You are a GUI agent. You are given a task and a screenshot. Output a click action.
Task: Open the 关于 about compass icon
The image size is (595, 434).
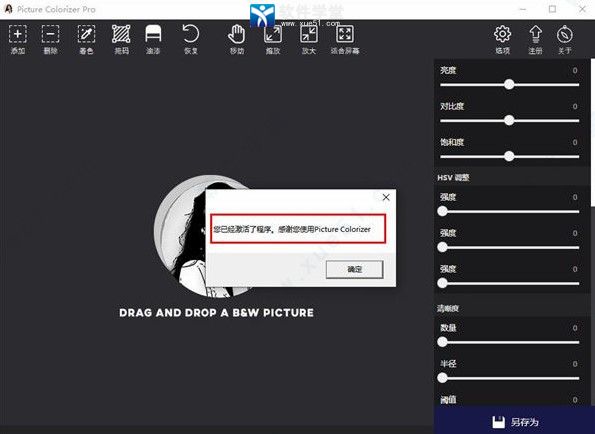(565, 34)
